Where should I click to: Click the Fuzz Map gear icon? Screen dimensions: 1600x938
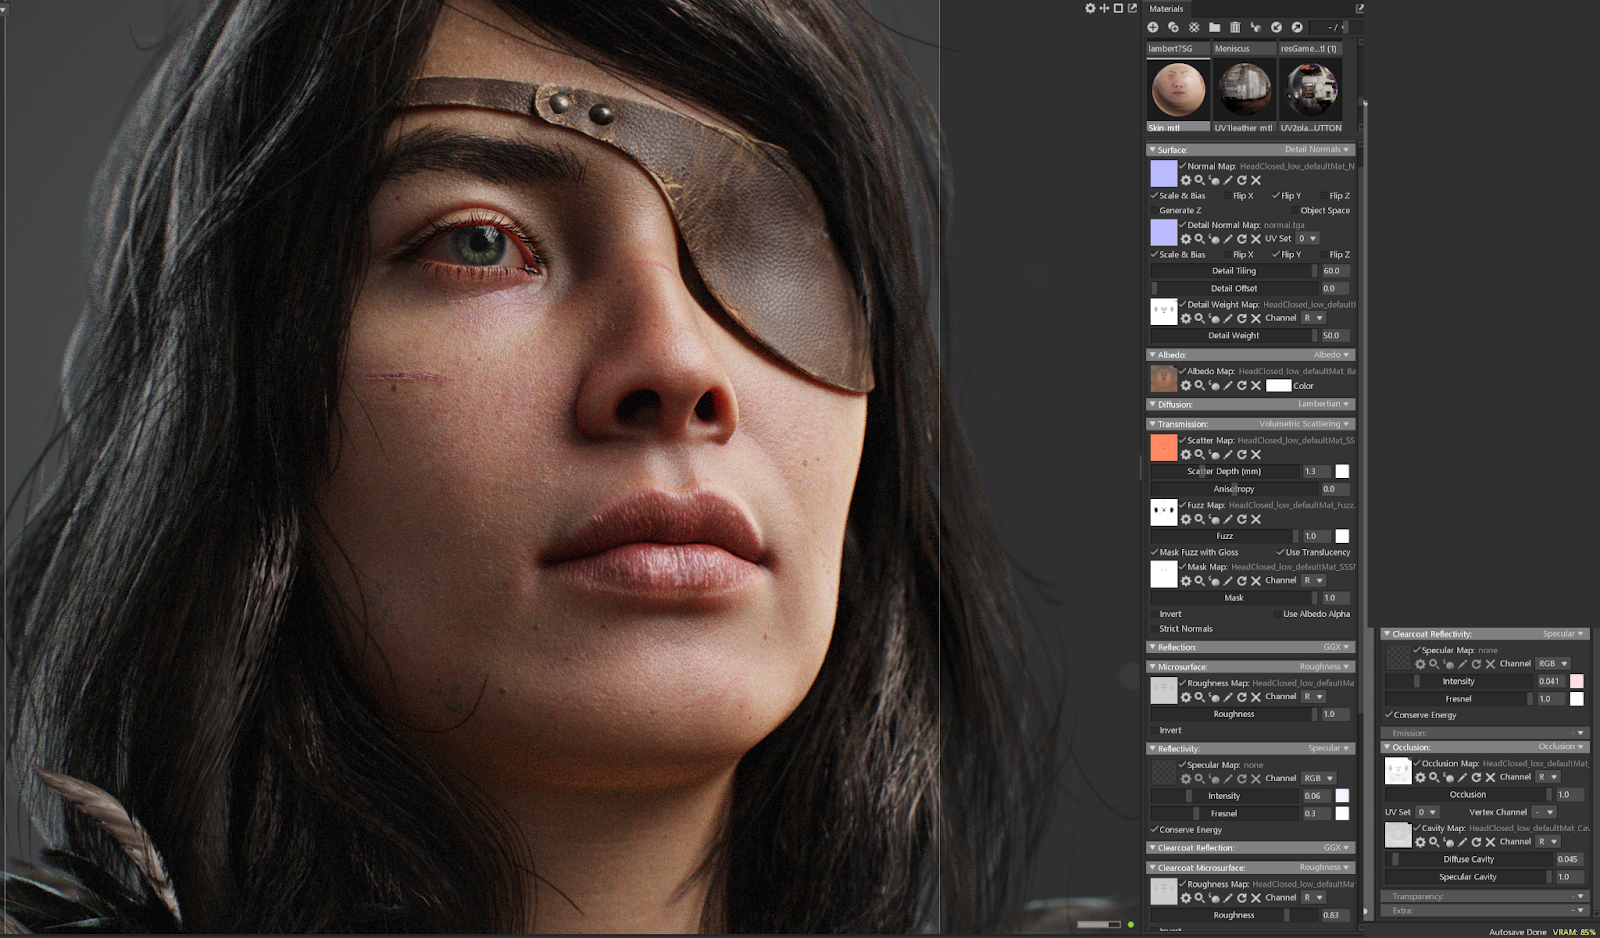point(1186,520)
